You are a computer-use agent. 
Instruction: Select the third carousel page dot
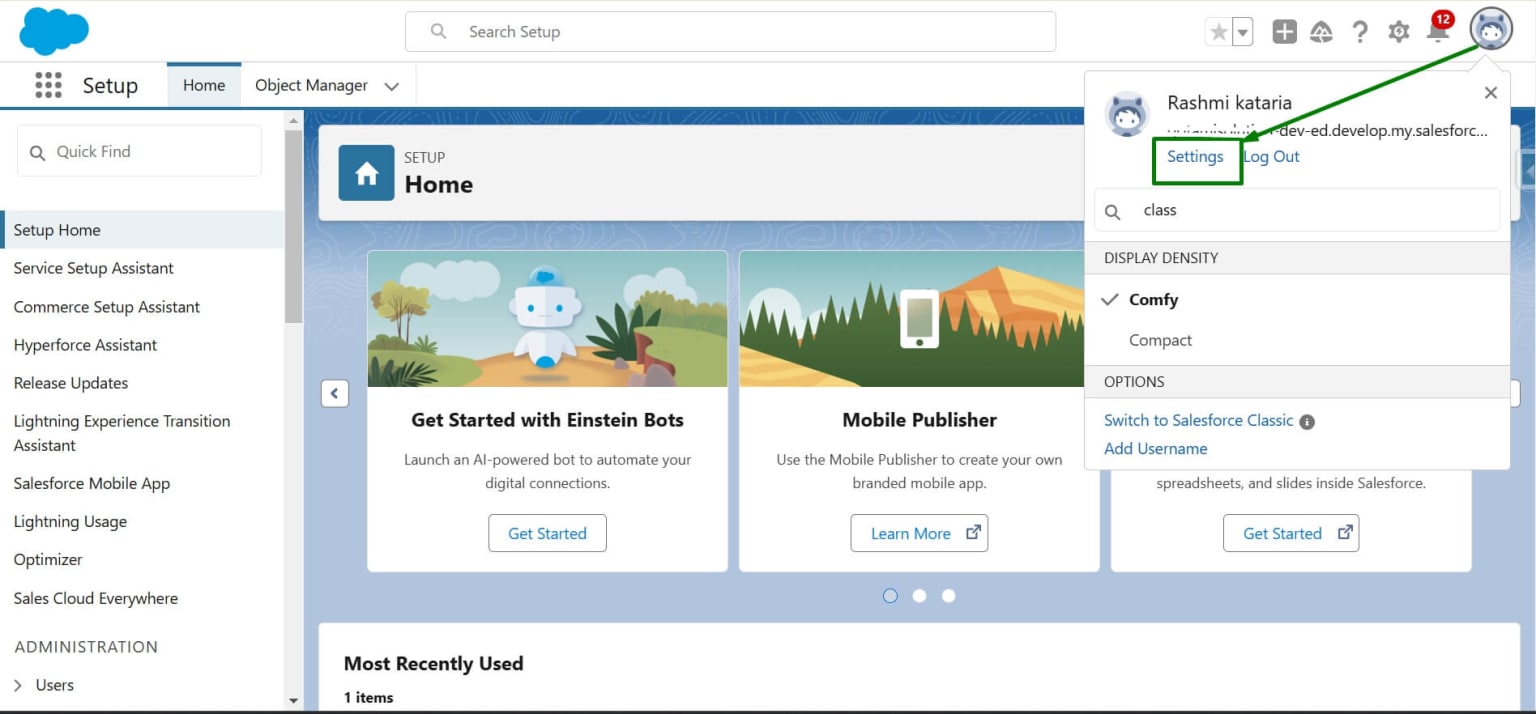pyautogui.click(x=948, y=595)
